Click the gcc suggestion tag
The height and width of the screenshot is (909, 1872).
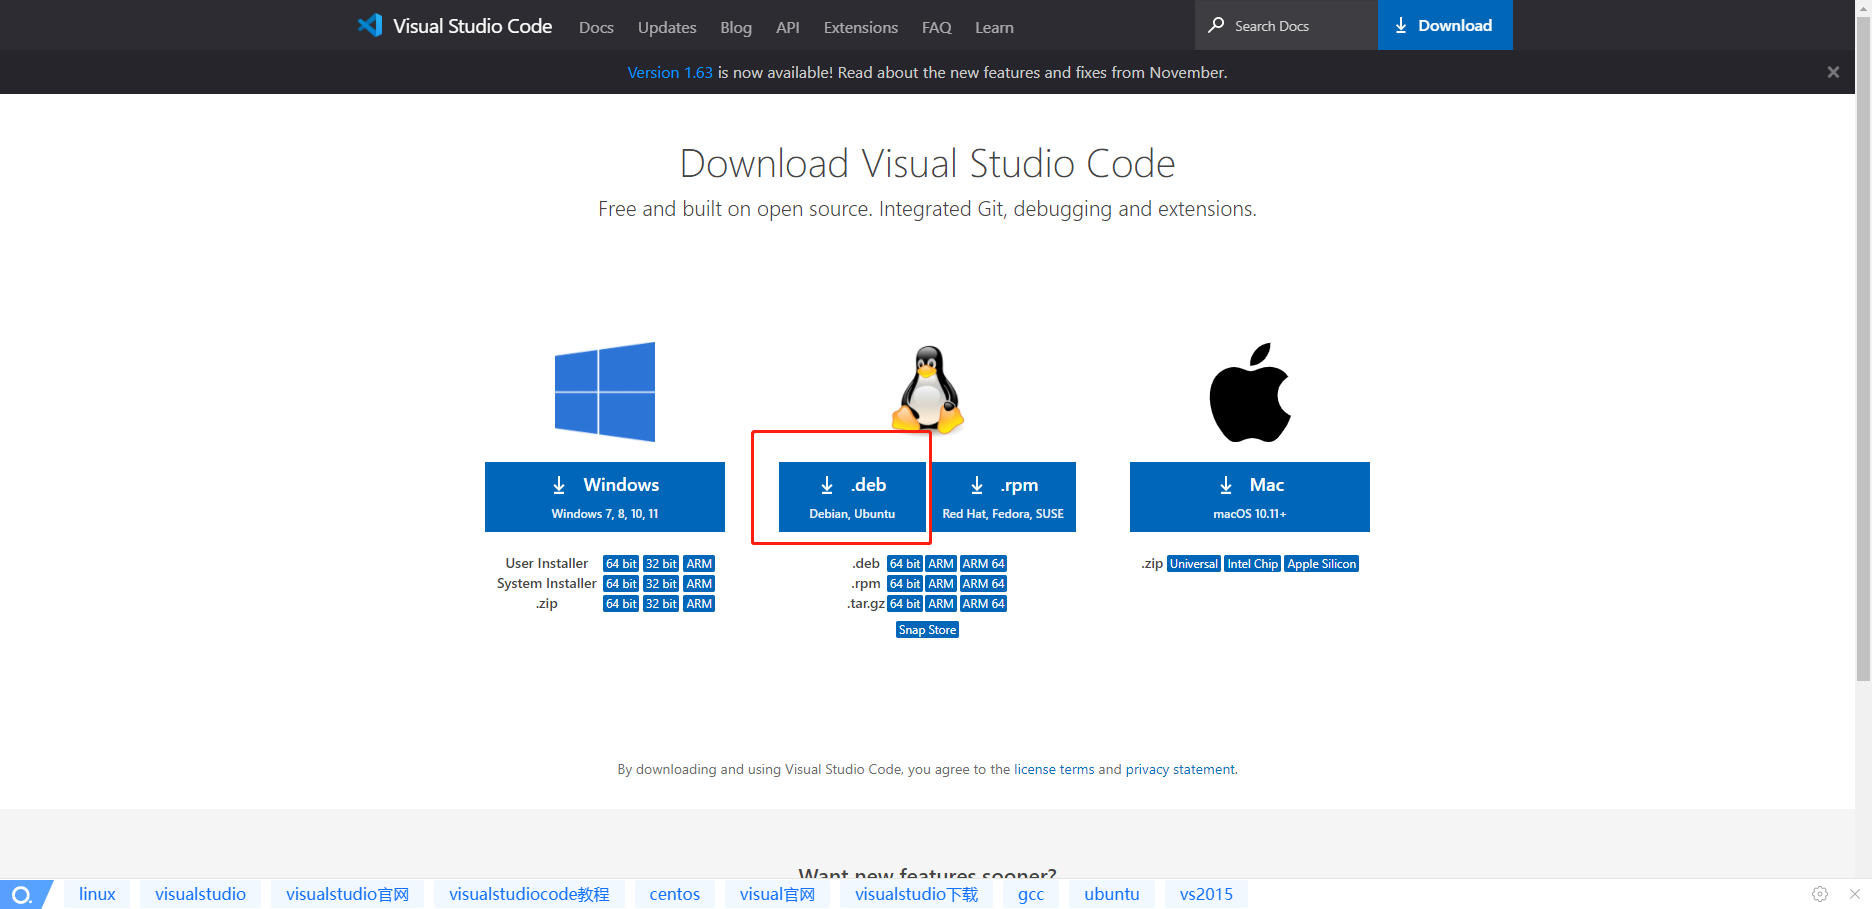(1031, 894)
